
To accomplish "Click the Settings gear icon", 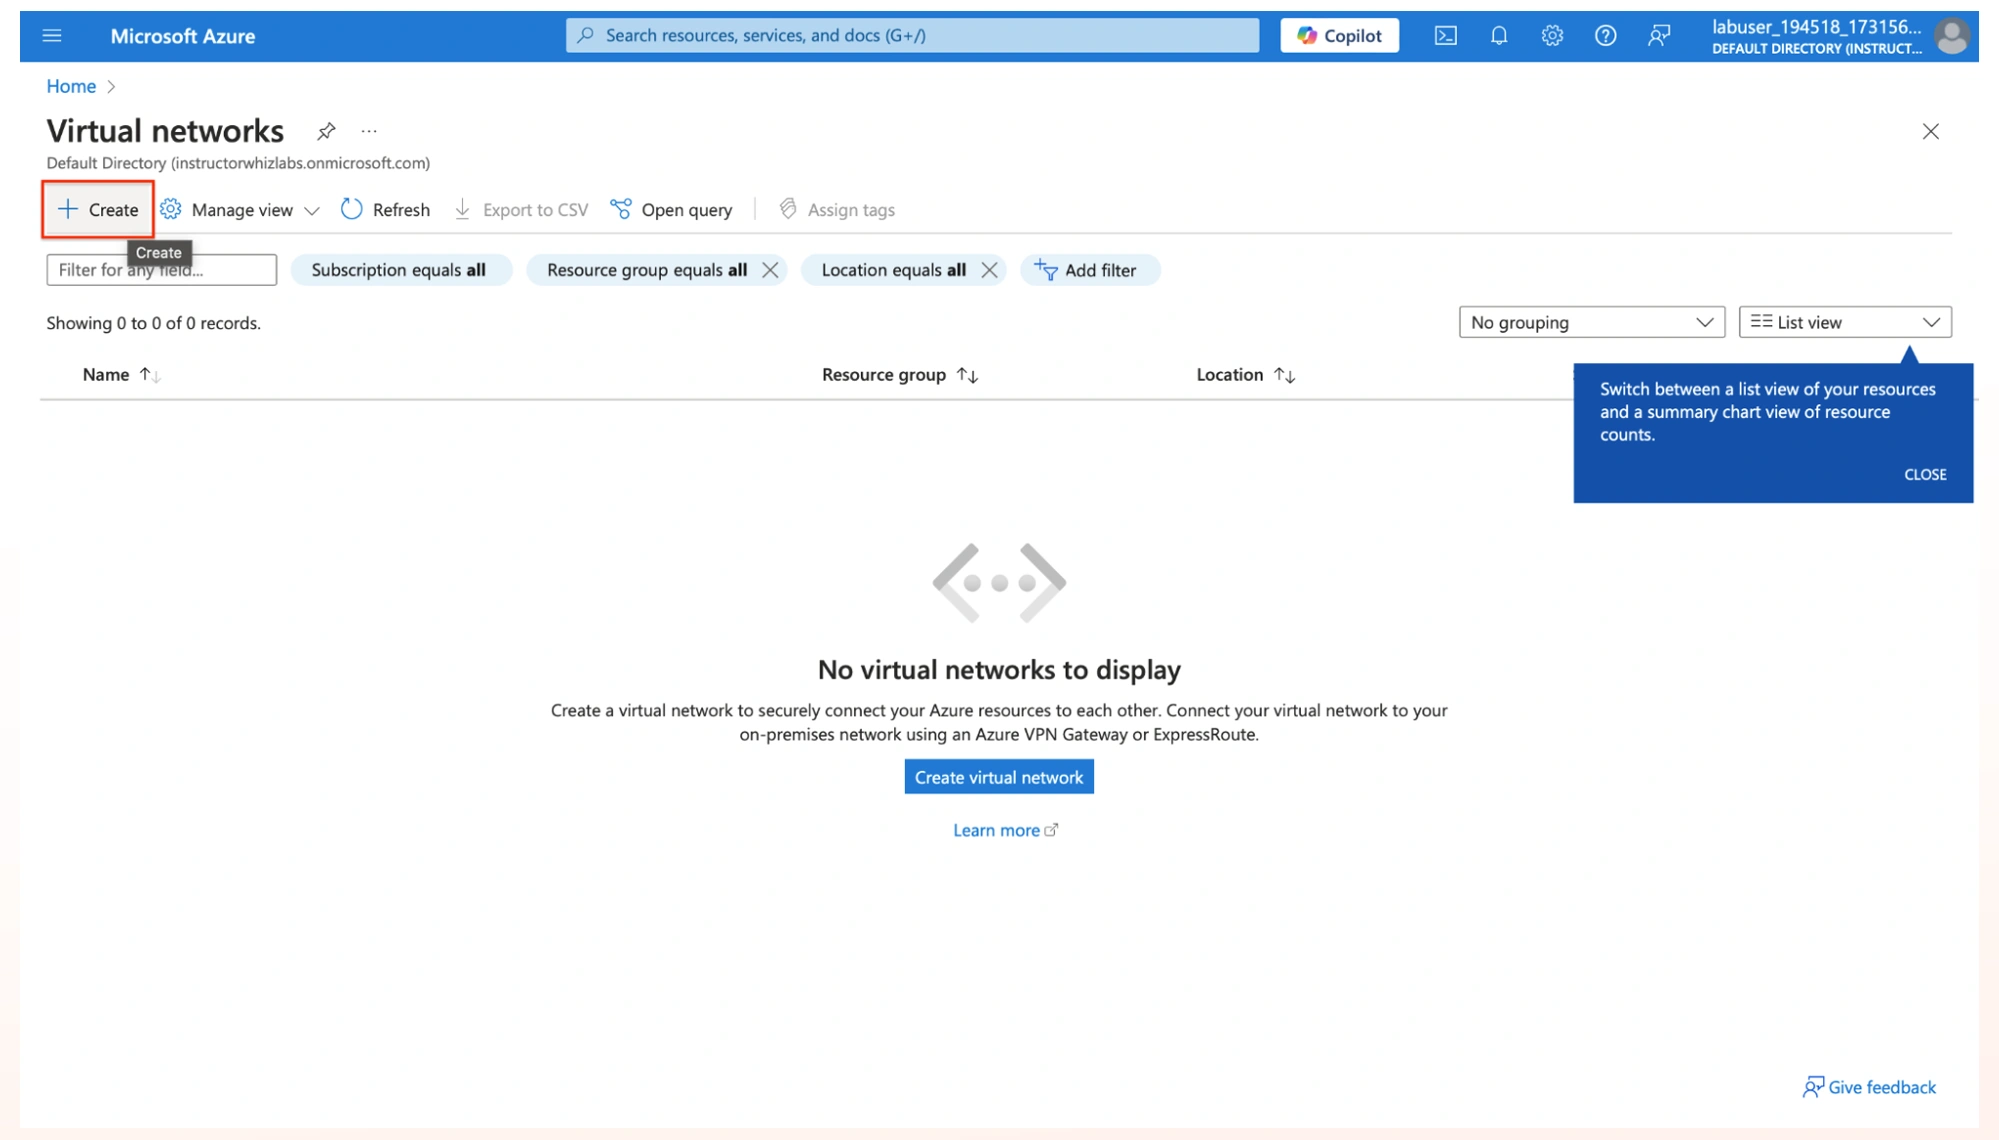I will [1551, 34].
